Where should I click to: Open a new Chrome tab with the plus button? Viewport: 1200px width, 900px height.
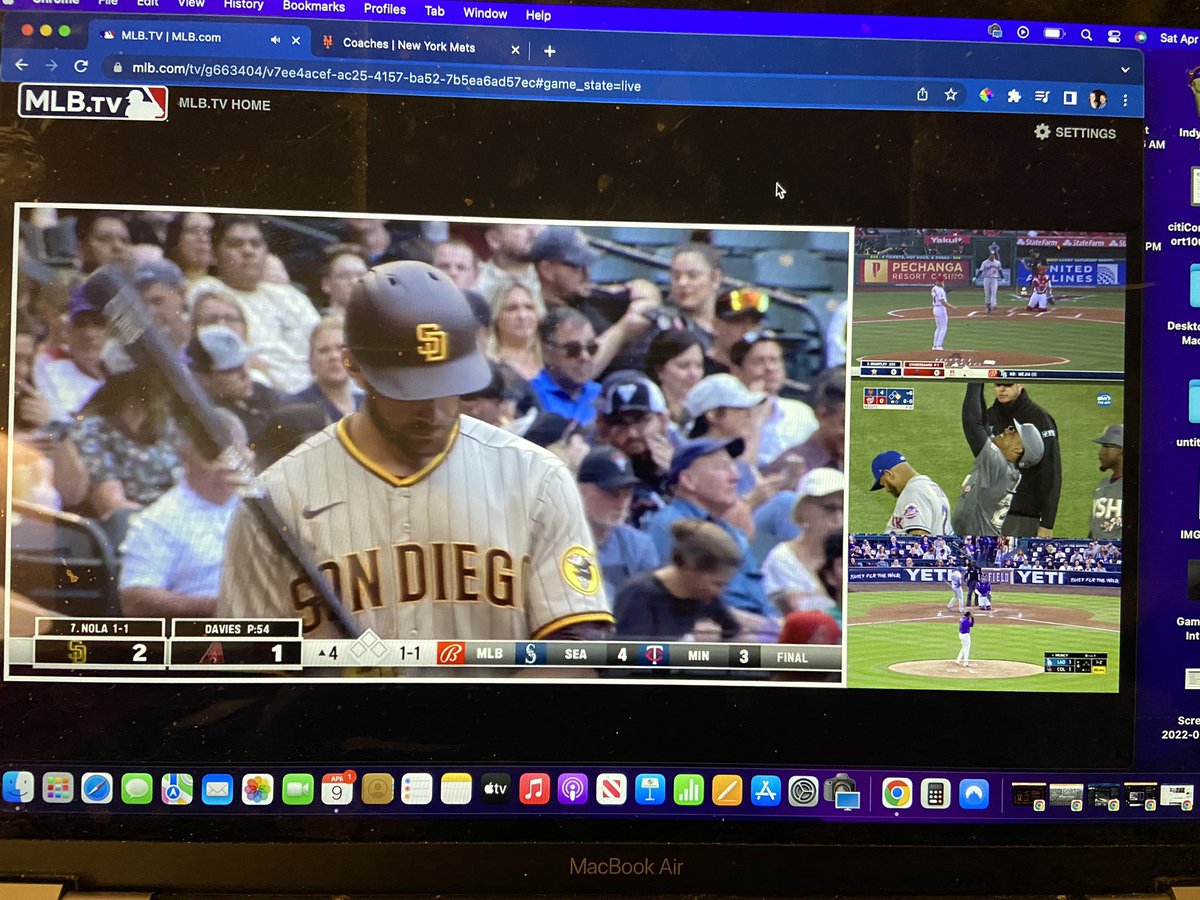(x=549, y=51)
